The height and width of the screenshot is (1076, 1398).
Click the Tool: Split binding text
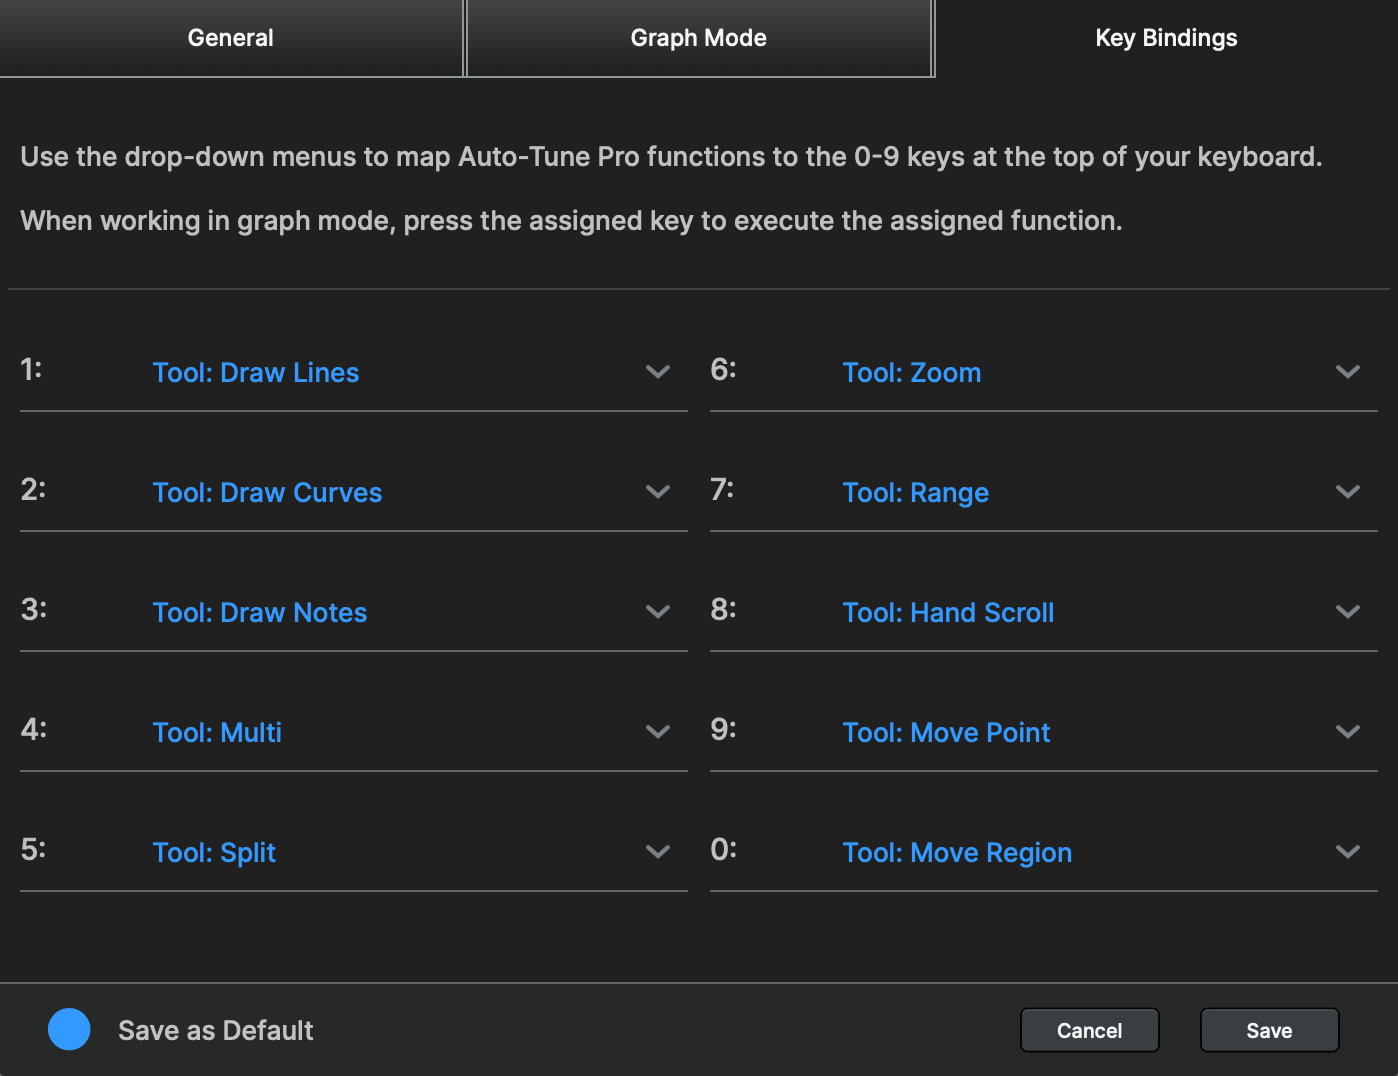(214, 852)
